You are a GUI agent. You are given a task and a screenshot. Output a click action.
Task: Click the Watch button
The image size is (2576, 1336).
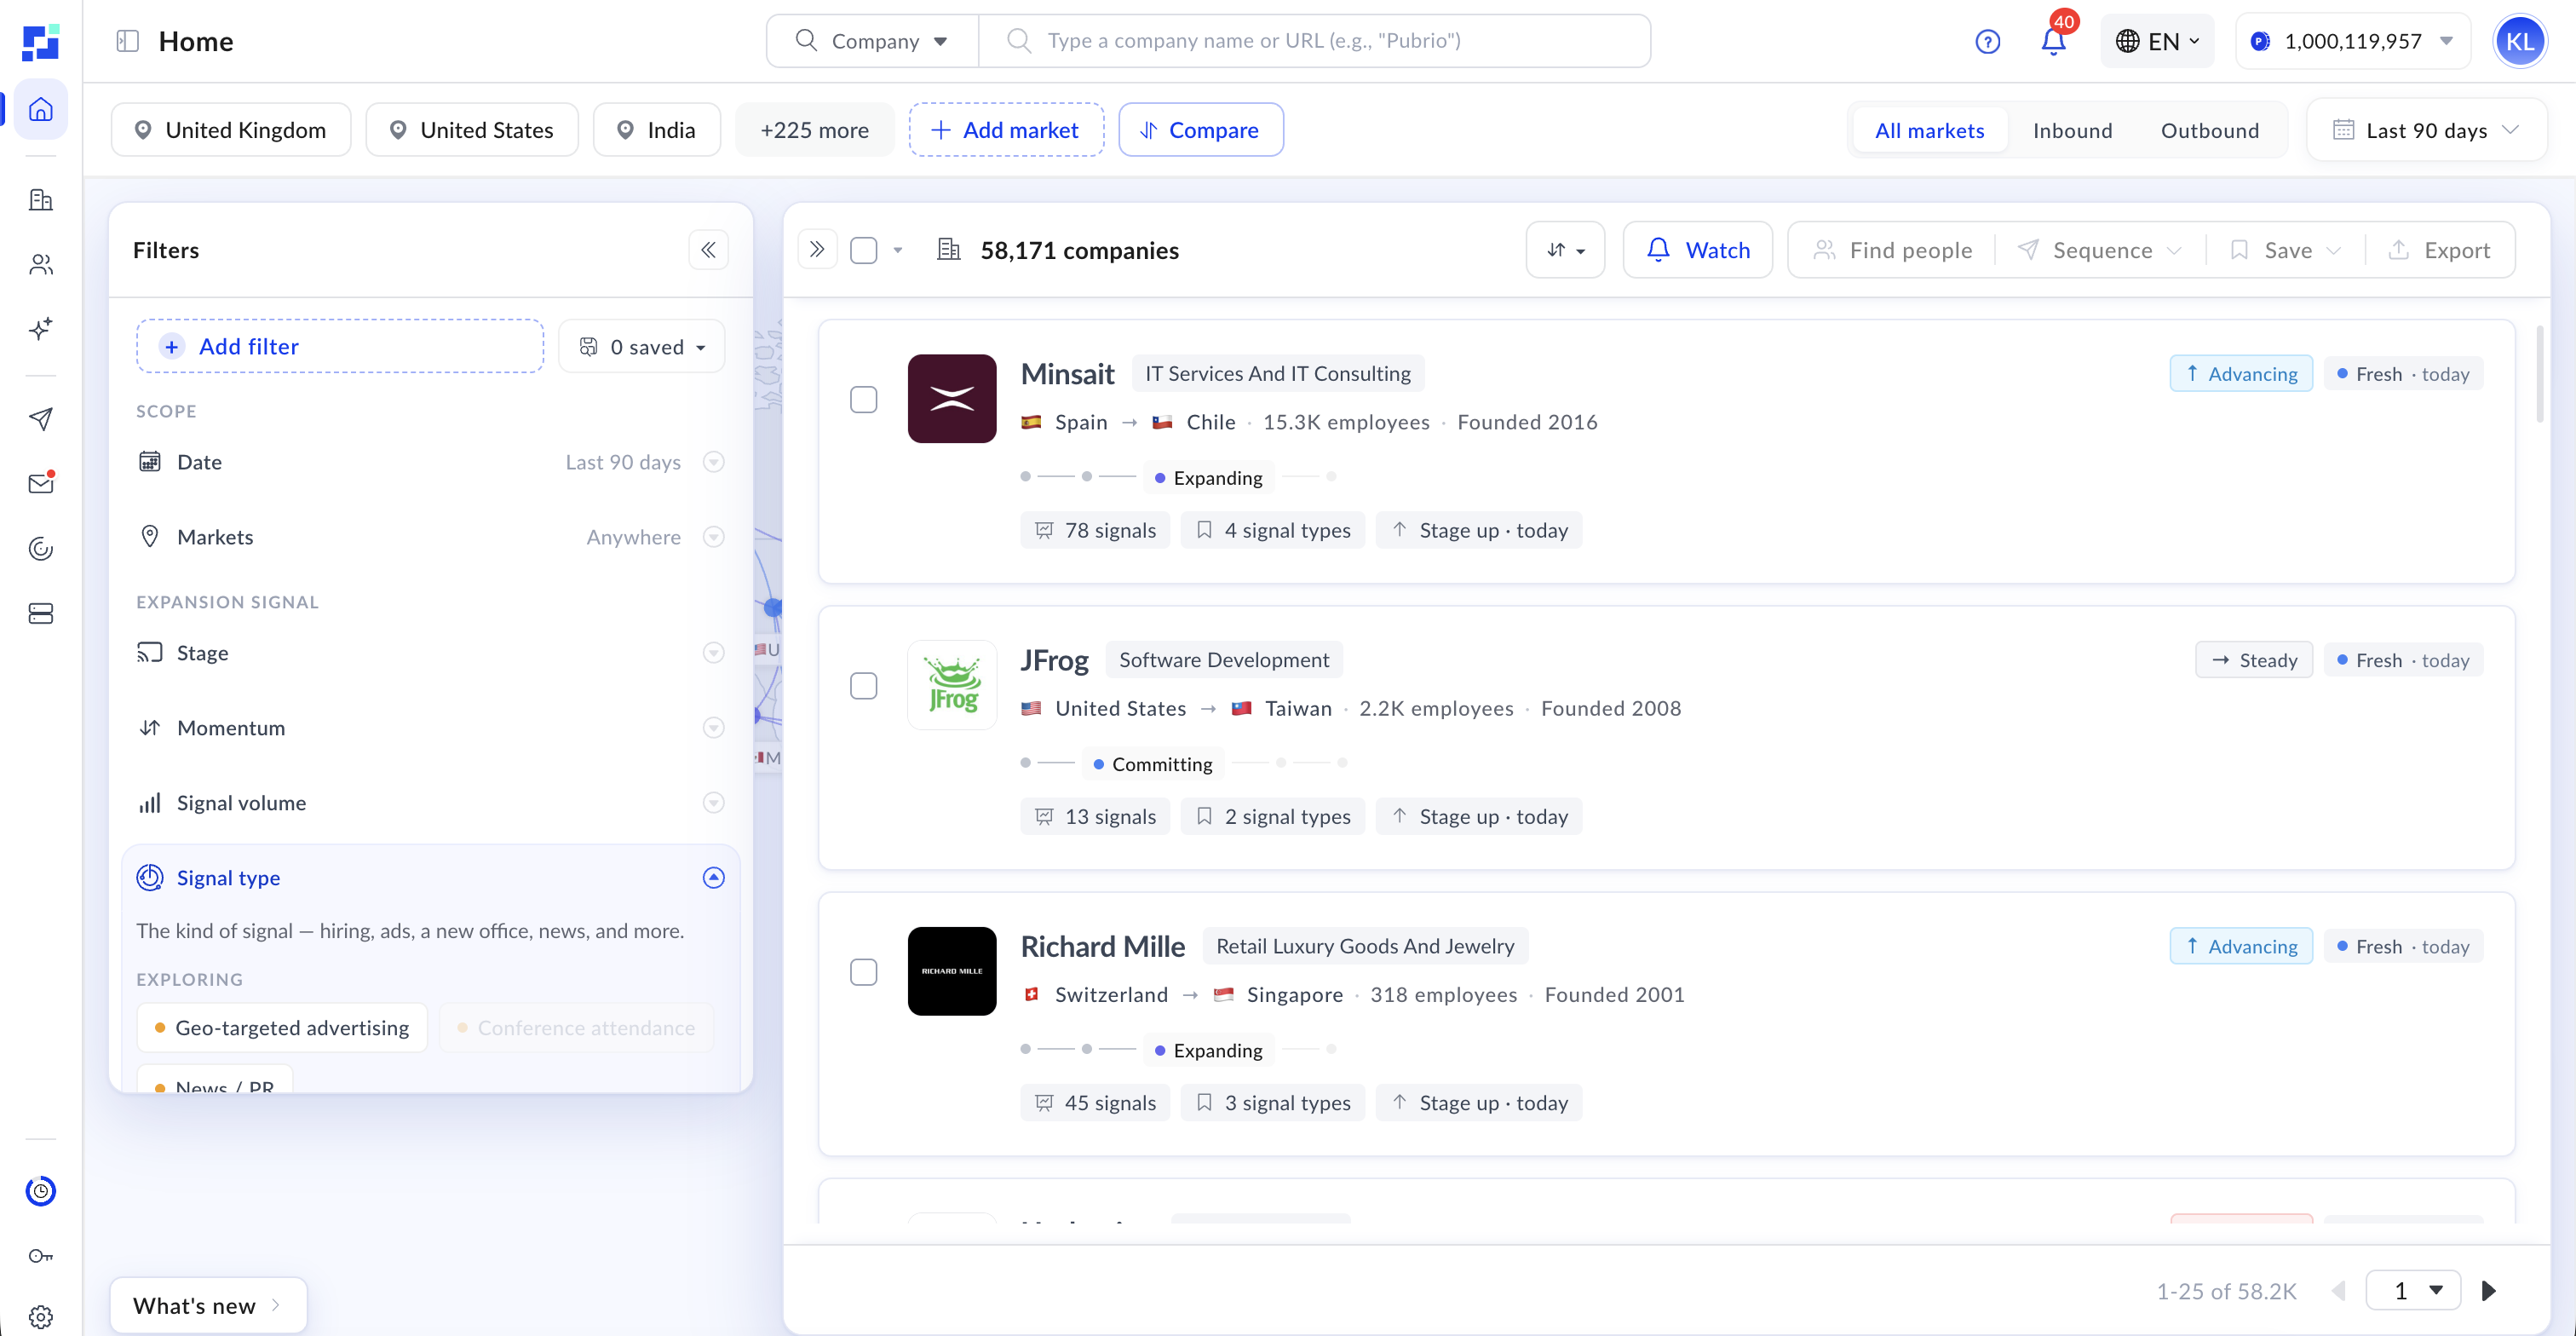(x=1698, y=250)
